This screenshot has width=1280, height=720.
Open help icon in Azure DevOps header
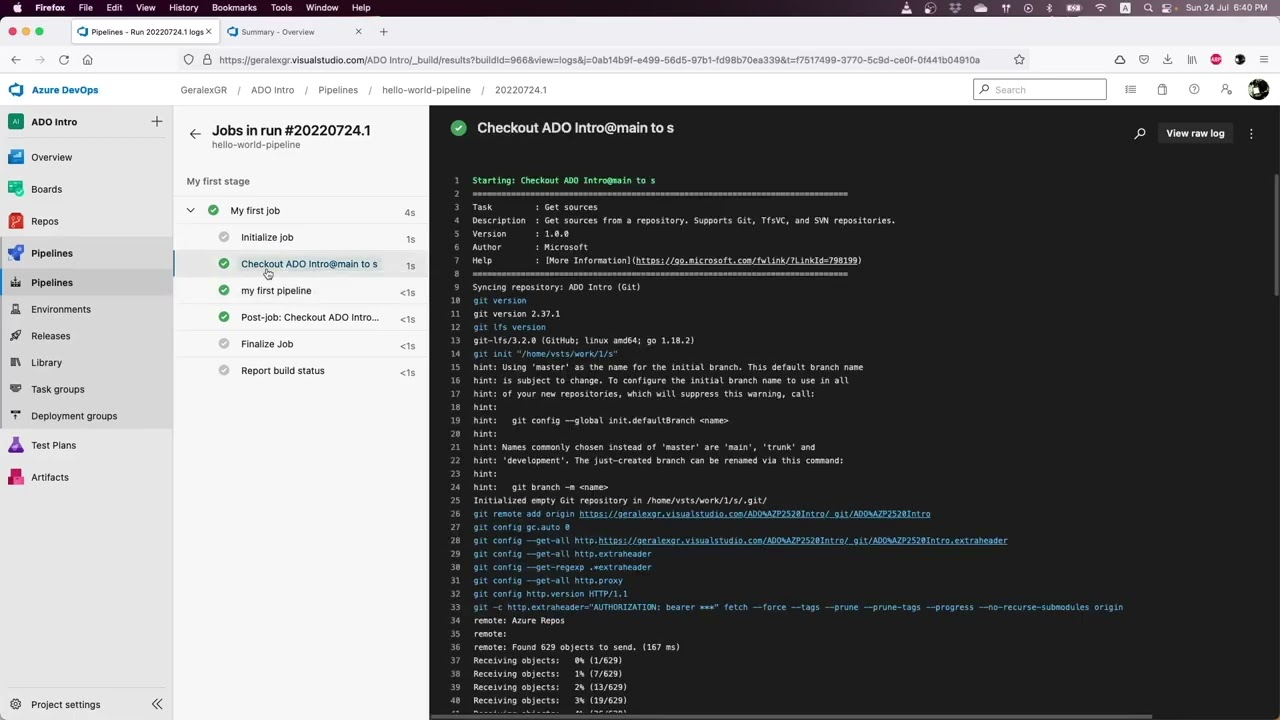tap(1194, 90)
